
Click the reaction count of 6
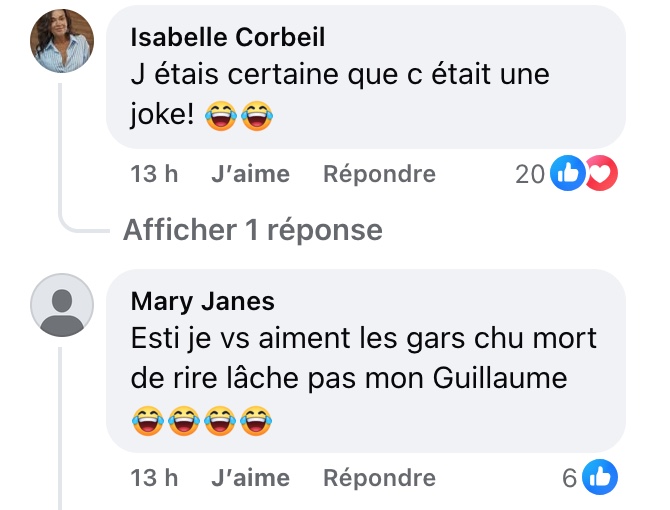point(569,478)
